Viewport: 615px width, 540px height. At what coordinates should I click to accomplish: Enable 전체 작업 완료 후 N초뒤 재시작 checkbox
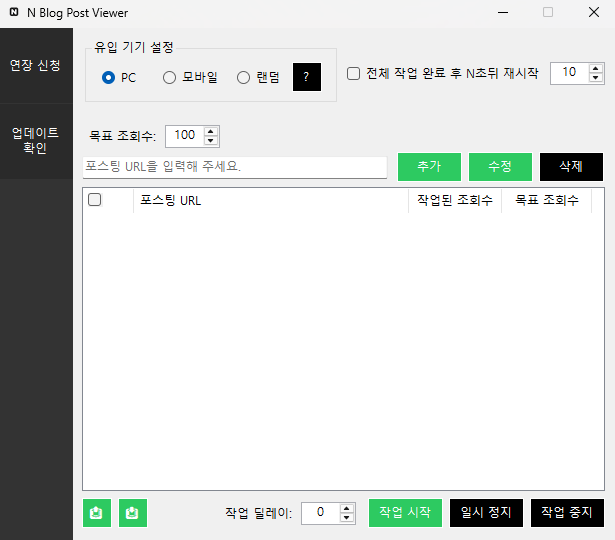tap(353, 73)
